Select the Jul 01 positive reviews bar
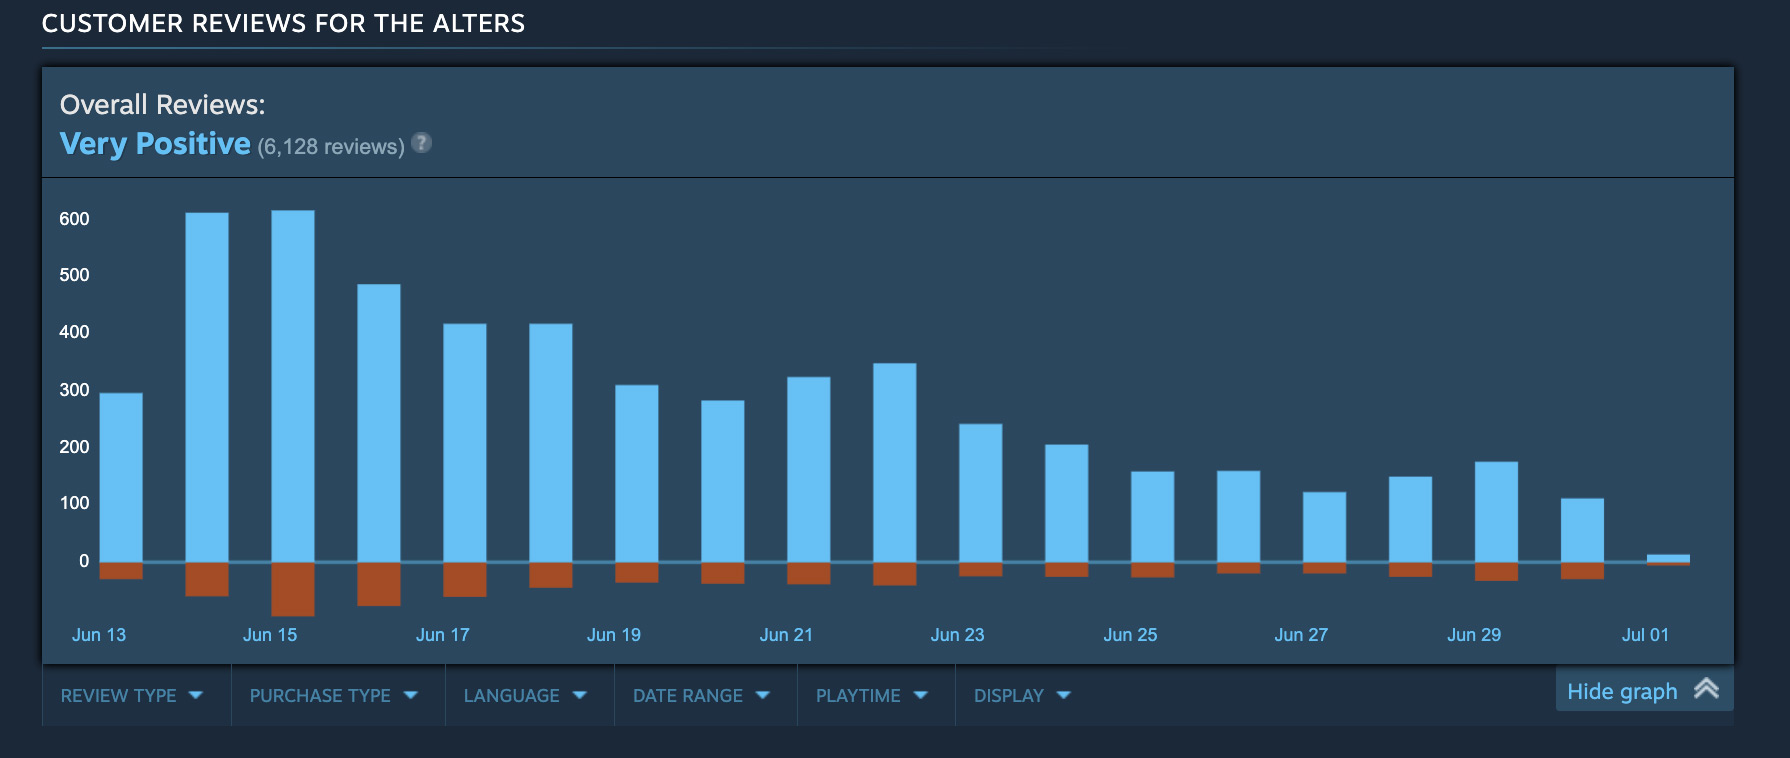 [x=1669, y=558]
